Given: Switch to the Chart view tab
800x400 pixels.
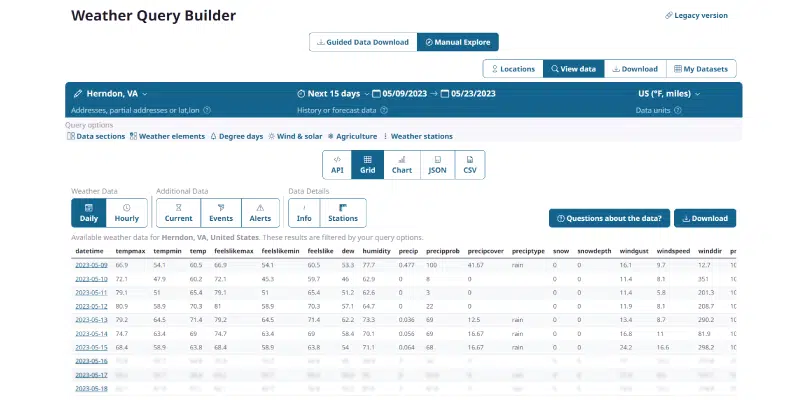Looking at the screenshot, I should [x=402, y=164].
